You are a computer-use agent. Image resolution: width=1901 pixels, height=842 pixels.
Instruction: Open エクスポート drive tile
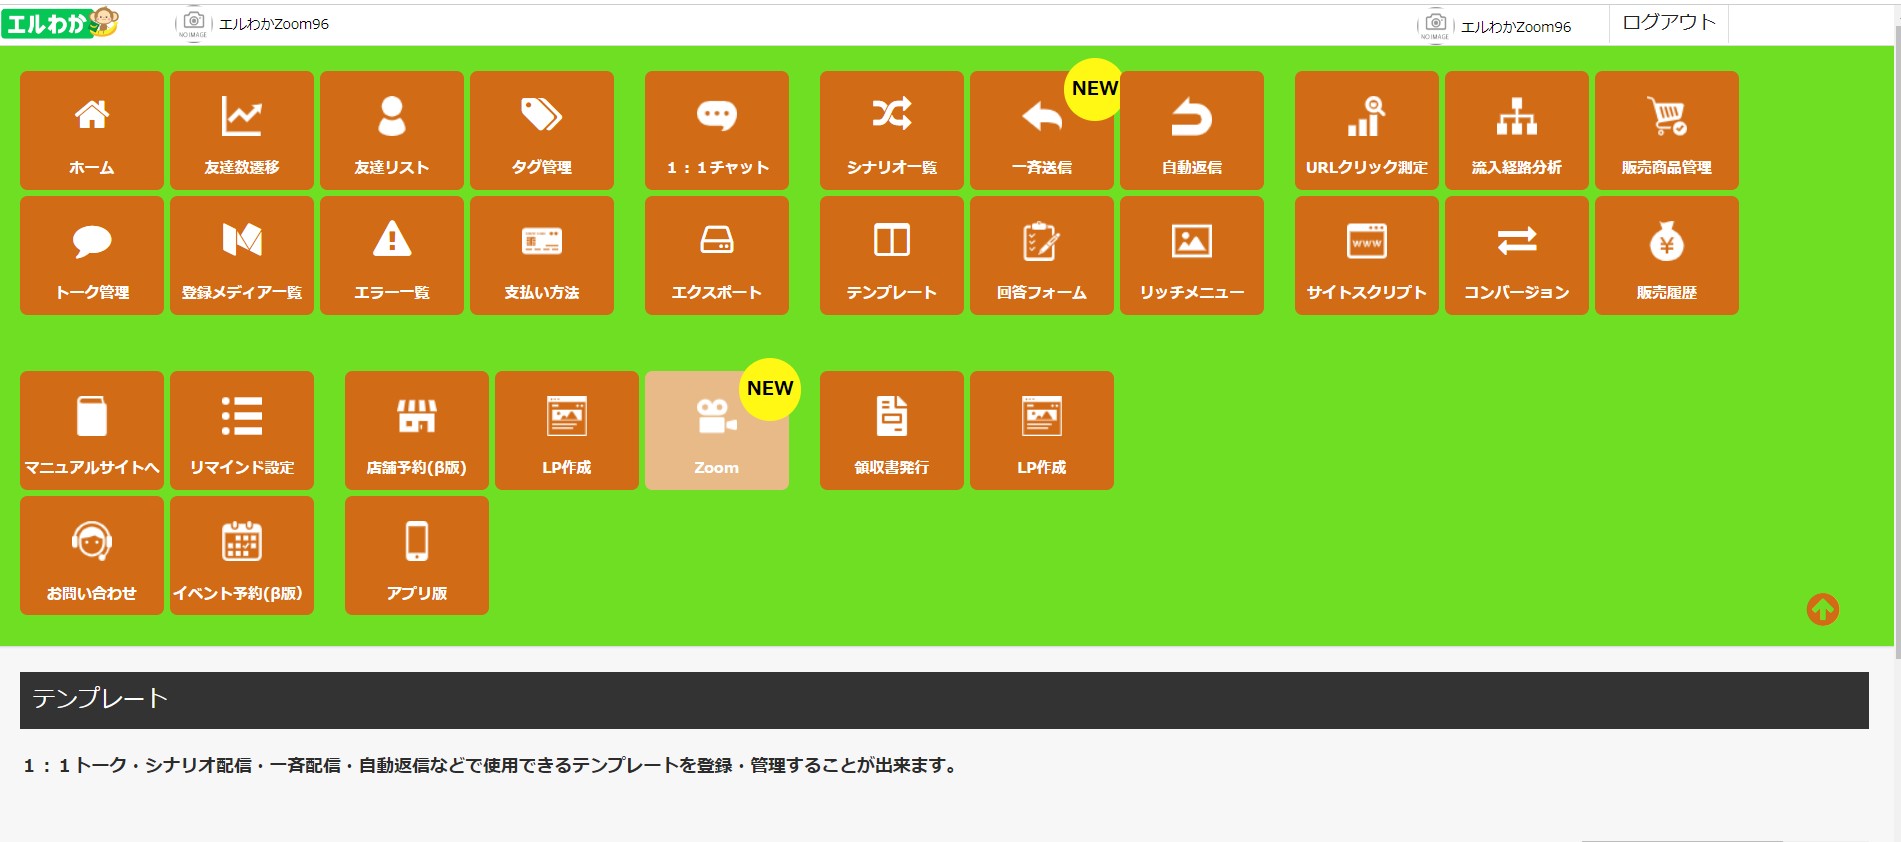pos(717,255)
